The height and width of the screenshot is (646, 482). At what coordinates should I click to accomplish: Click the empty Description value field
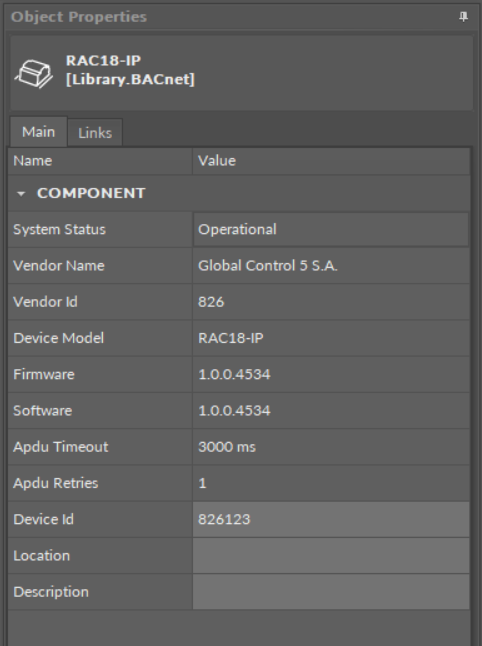click(x=331, y=592)
